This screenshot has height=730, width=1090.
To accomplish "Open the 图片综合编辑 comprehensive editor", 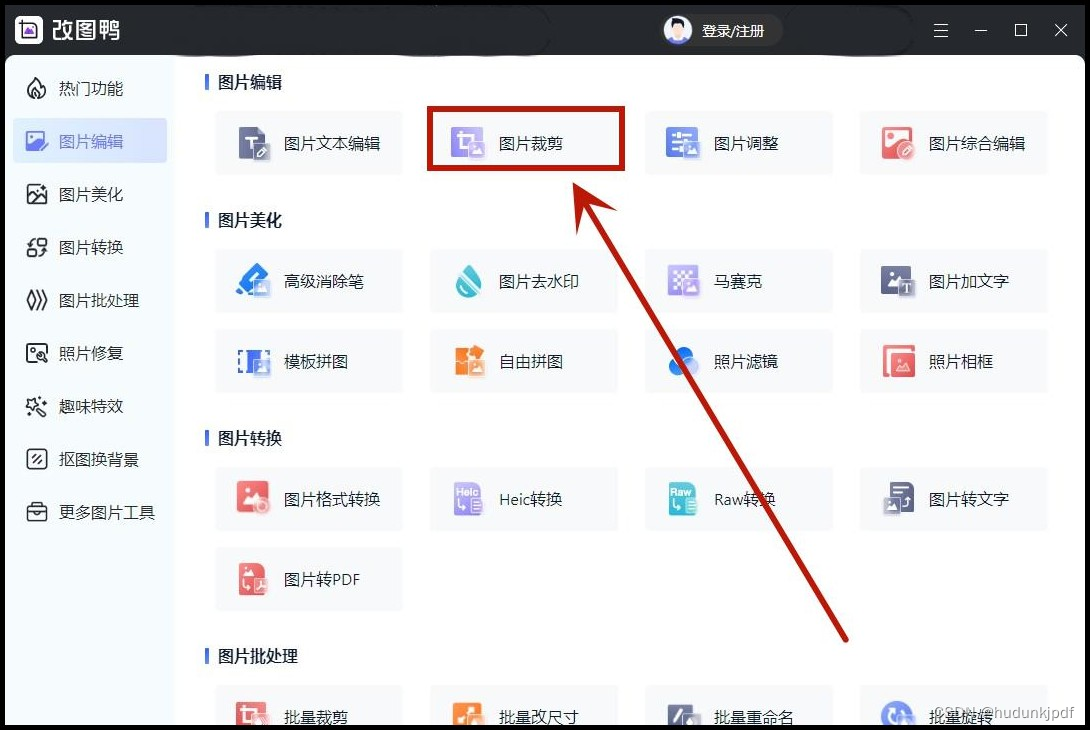I will [953, 142].
